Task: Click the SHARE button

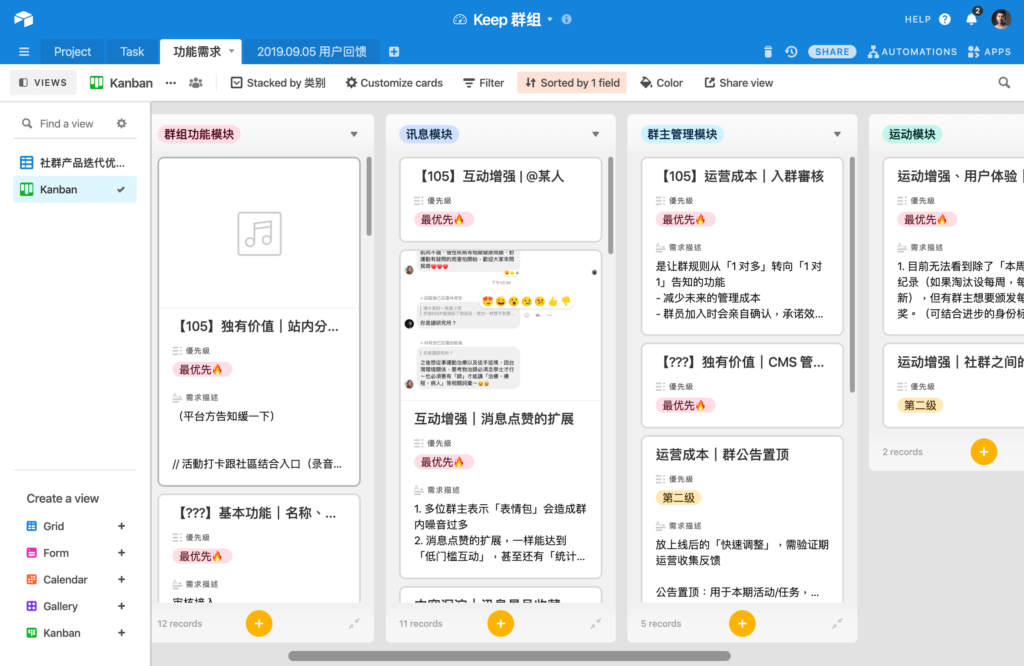Action: pyautogui.click(x=832, y=52)
